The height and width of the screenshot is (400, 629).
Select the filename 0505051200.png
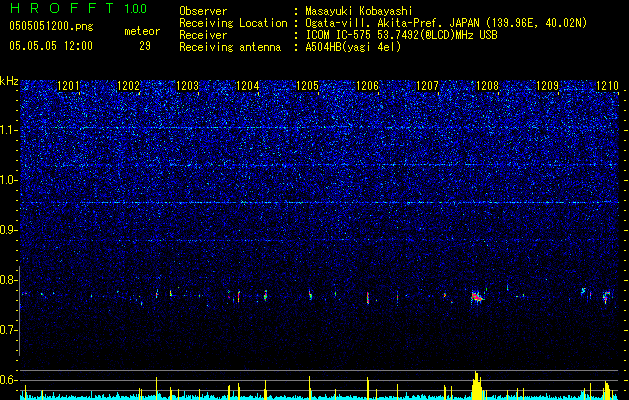click(x=51, y=26)
